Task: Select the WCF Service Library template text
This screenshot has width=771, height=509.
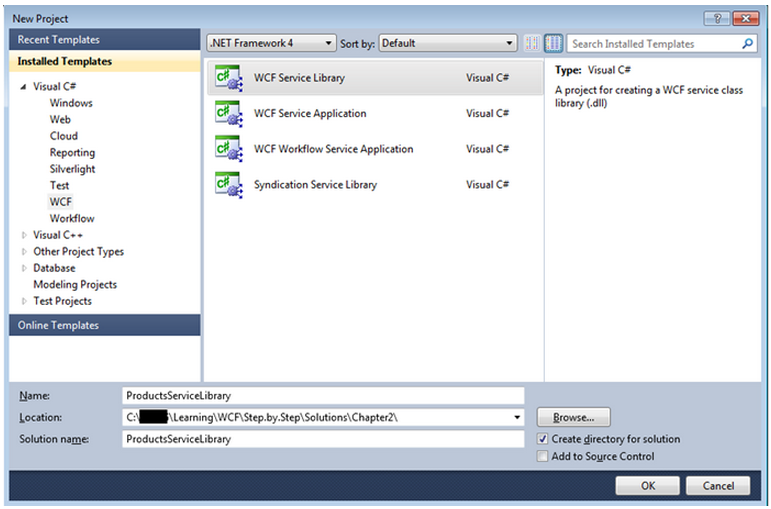Action: [x=299, y=78]
